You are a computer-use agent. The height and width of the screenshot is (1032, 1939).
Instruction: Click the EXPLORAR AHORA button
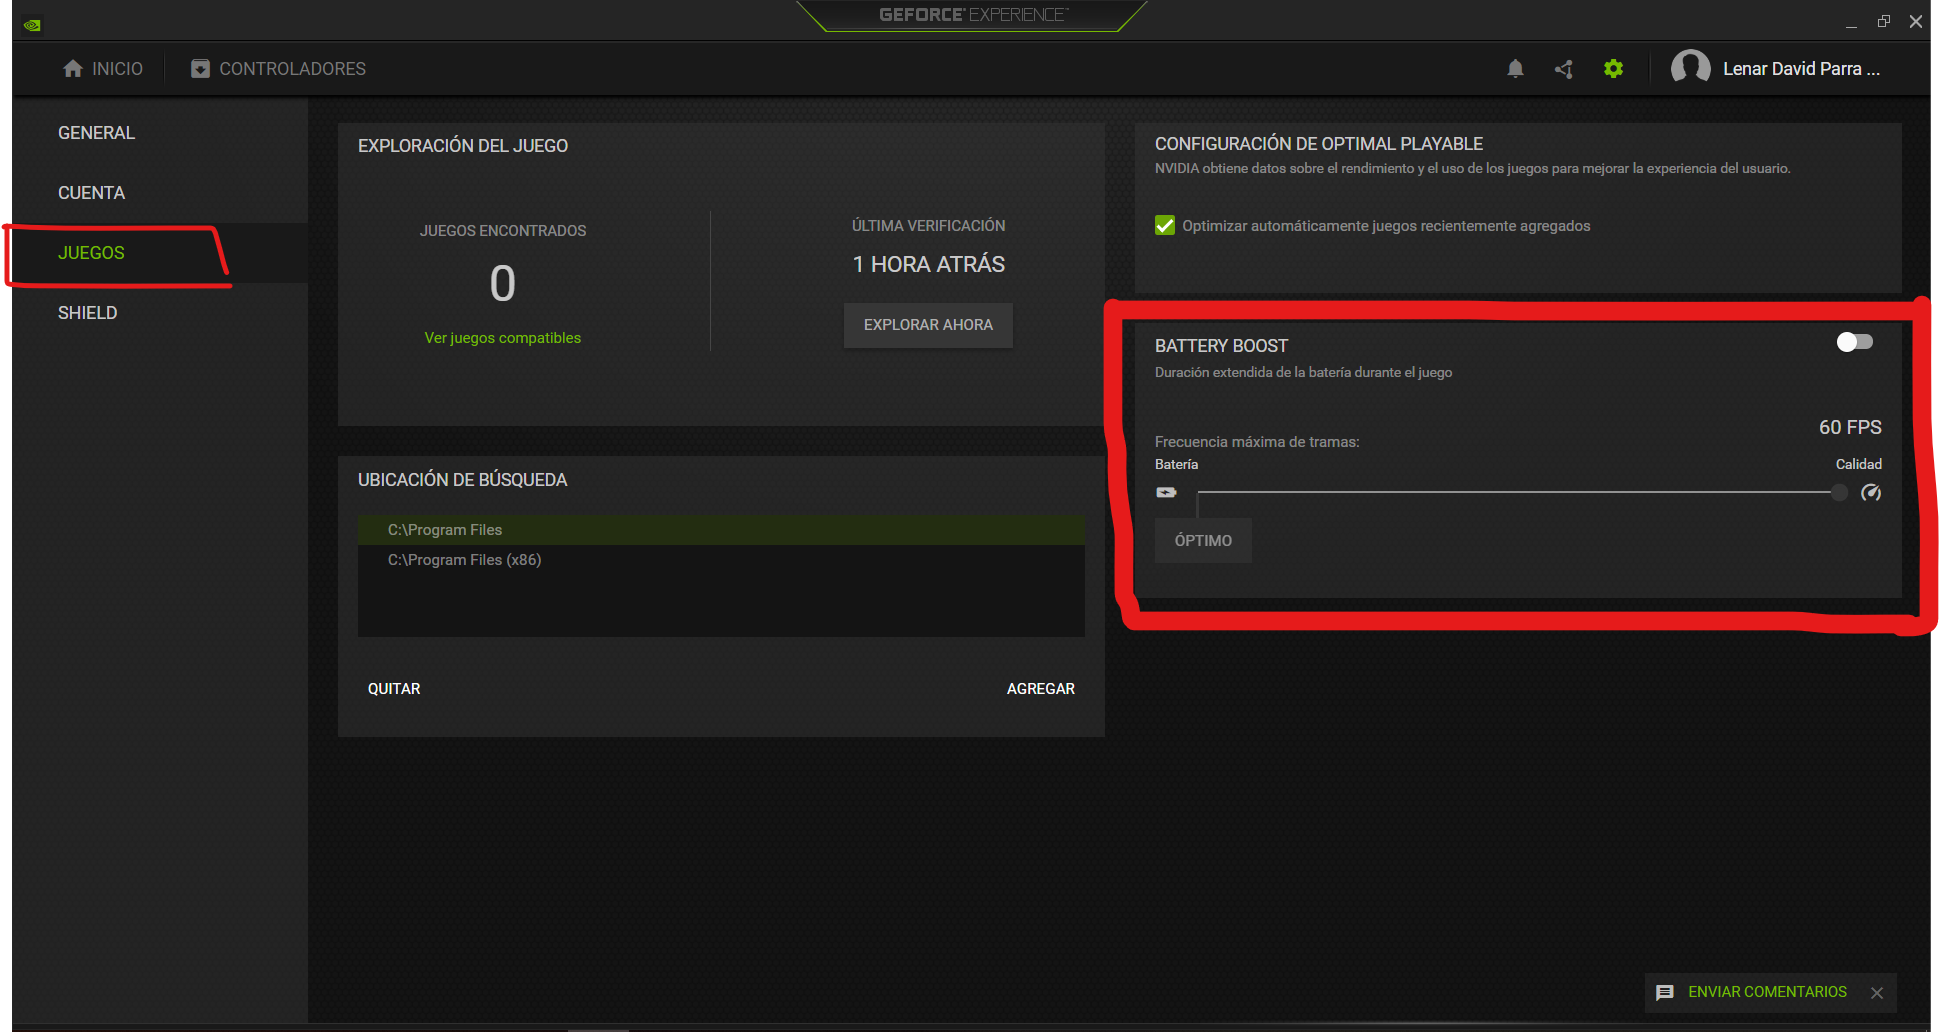928,325
